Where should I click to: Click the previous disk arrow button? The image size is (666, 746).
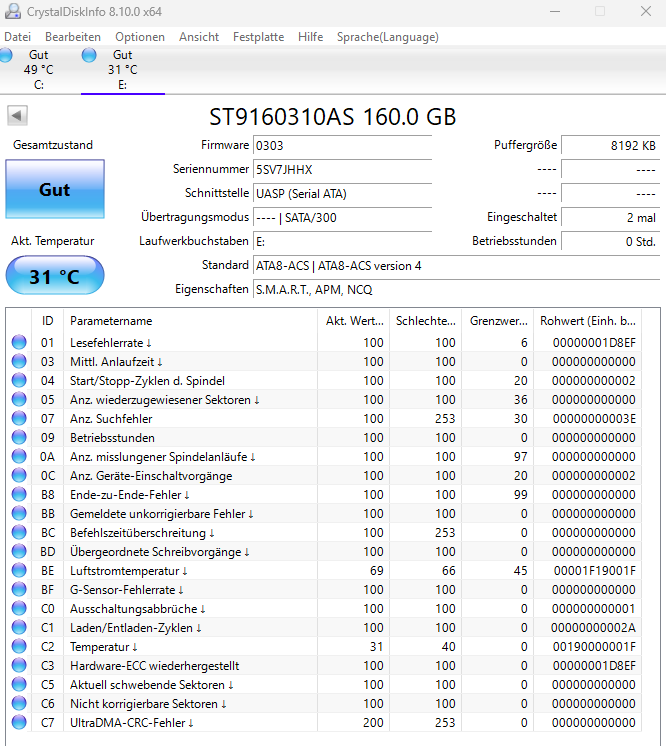[17, 115]
